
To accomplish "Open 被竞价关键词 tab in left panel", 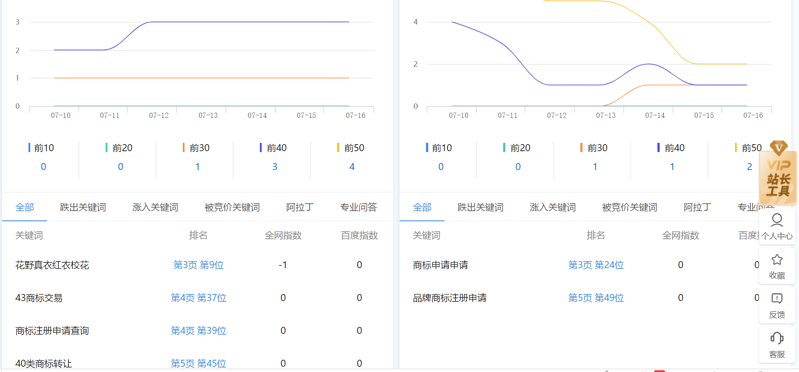I will click(232, 207).
